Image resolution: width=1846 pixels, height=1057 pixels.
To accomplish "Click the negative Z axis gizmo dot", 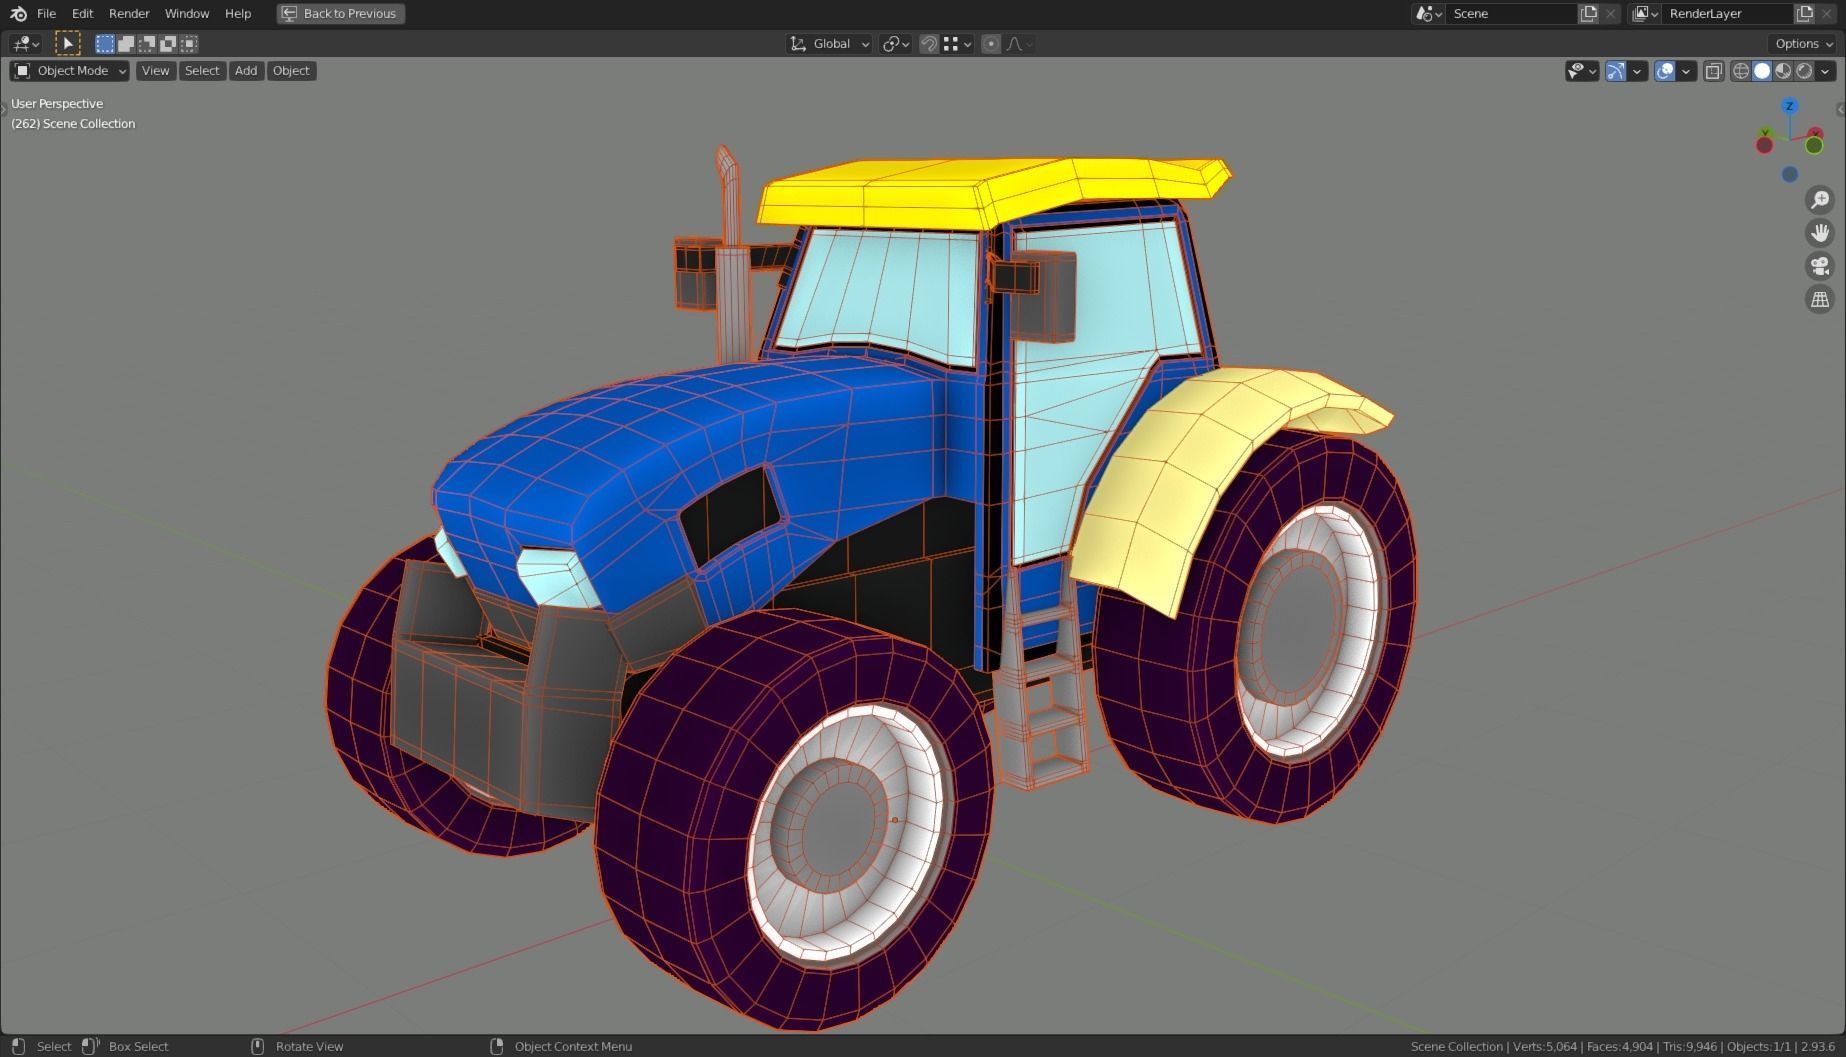I will pos(1790,174).
